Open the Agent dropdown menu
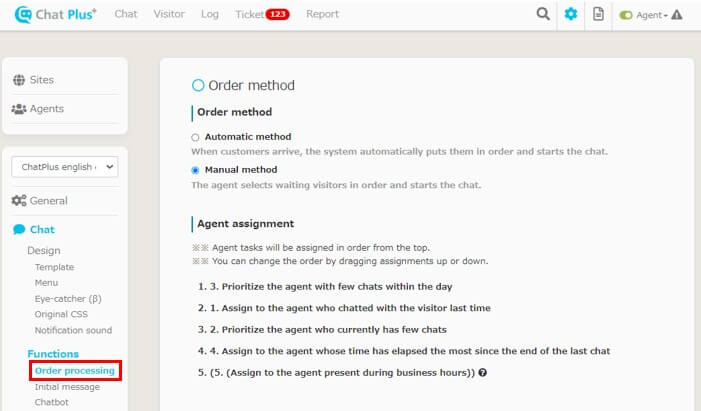The height and width of the screenshot is (411, 701). pyautogui.click(x=651, y=15)
